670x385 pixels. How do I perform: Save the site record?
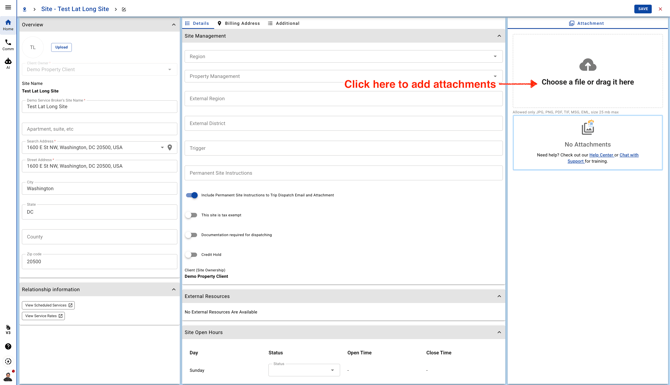pyautogui.click(x=643, y=9)
